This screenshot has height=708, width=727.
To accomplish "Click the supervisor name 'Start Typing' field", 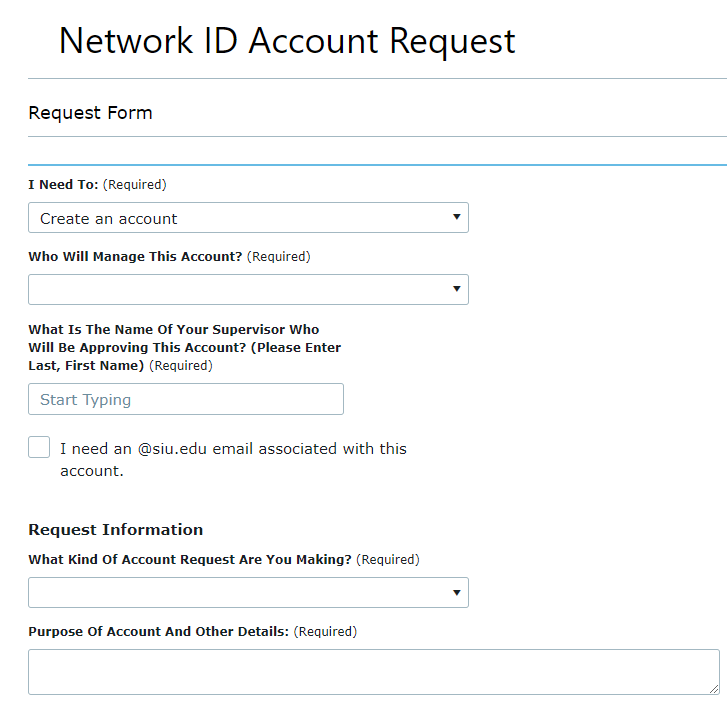I will click(x=186, y=399).
